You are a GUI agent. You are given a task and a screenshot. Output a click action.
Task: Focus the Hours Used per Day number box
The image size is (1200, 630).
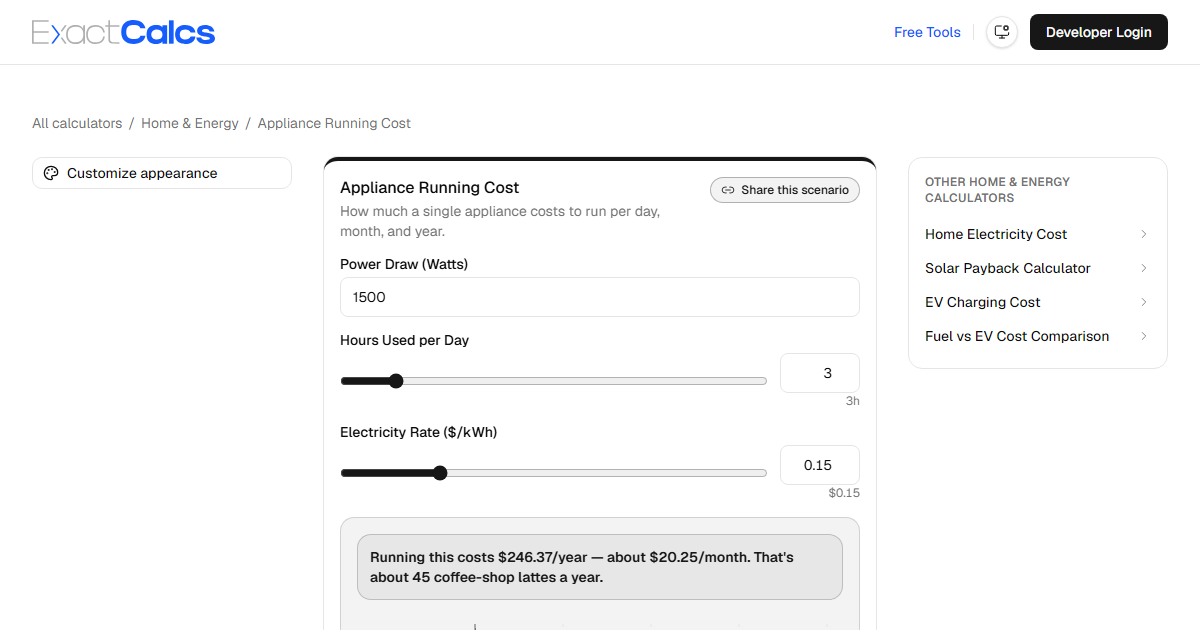(x=820, y=373)
